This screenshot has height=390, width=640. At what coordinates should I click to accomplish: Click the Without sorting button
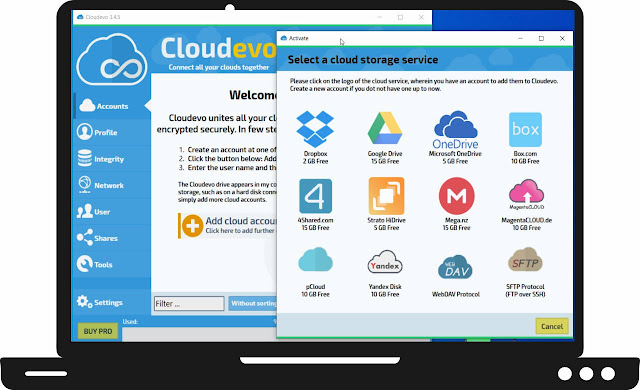253,303
